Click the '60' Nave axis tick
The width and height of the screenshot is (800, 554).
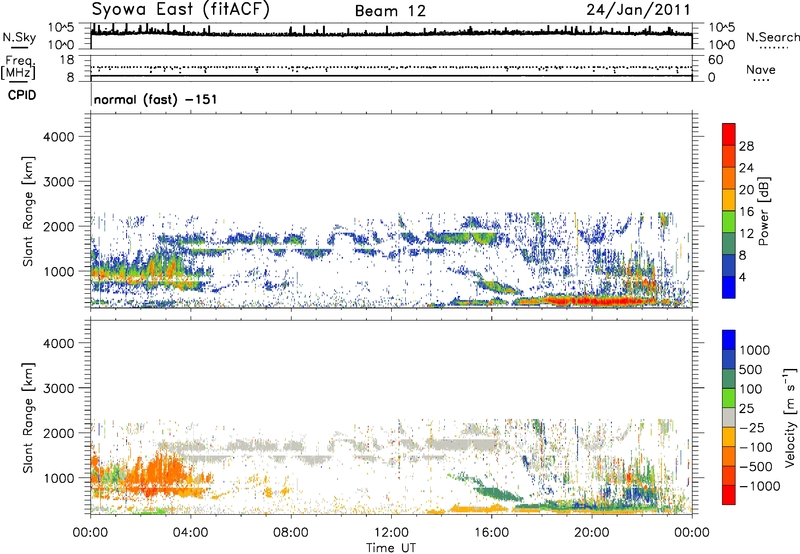tap(716, 60)
